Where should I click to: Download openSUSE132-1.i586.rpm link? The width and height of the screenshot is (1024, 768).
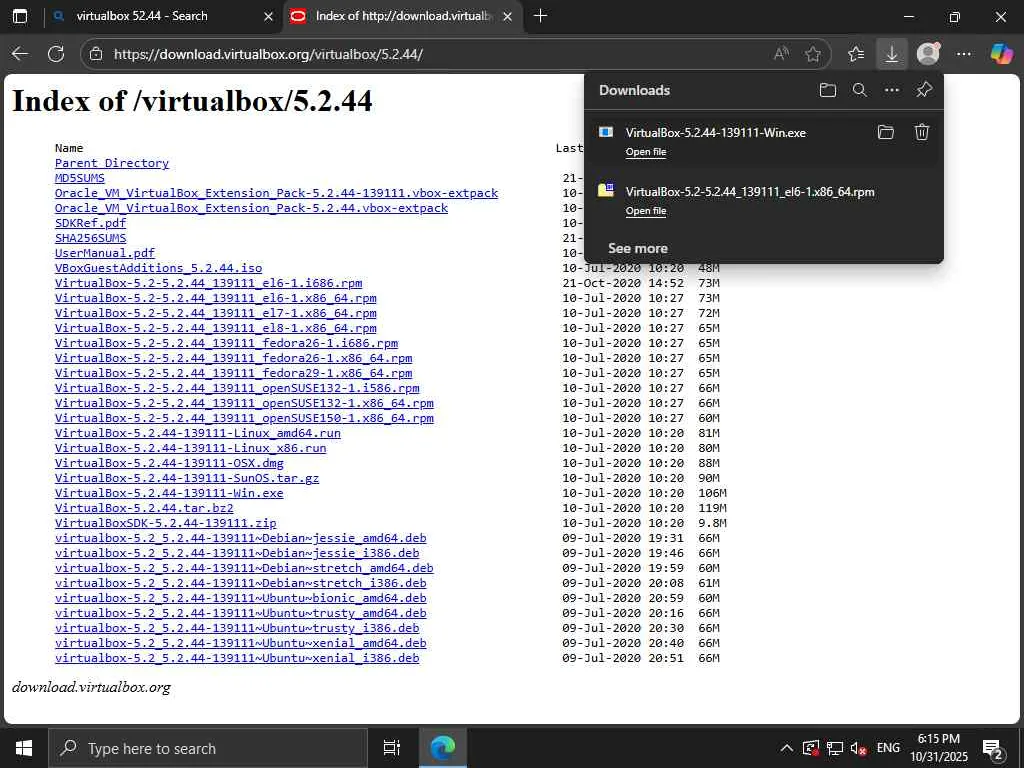[237, 389]
